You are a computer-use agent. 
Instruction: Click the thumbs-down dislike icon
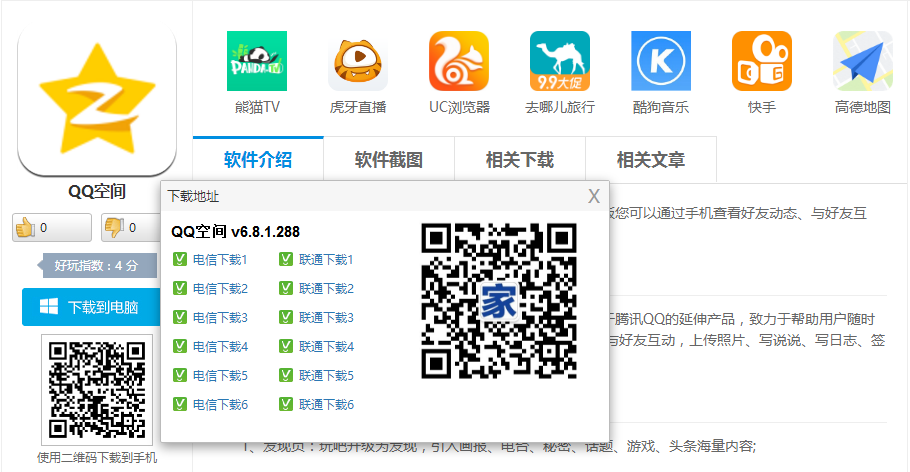[114, 228]
